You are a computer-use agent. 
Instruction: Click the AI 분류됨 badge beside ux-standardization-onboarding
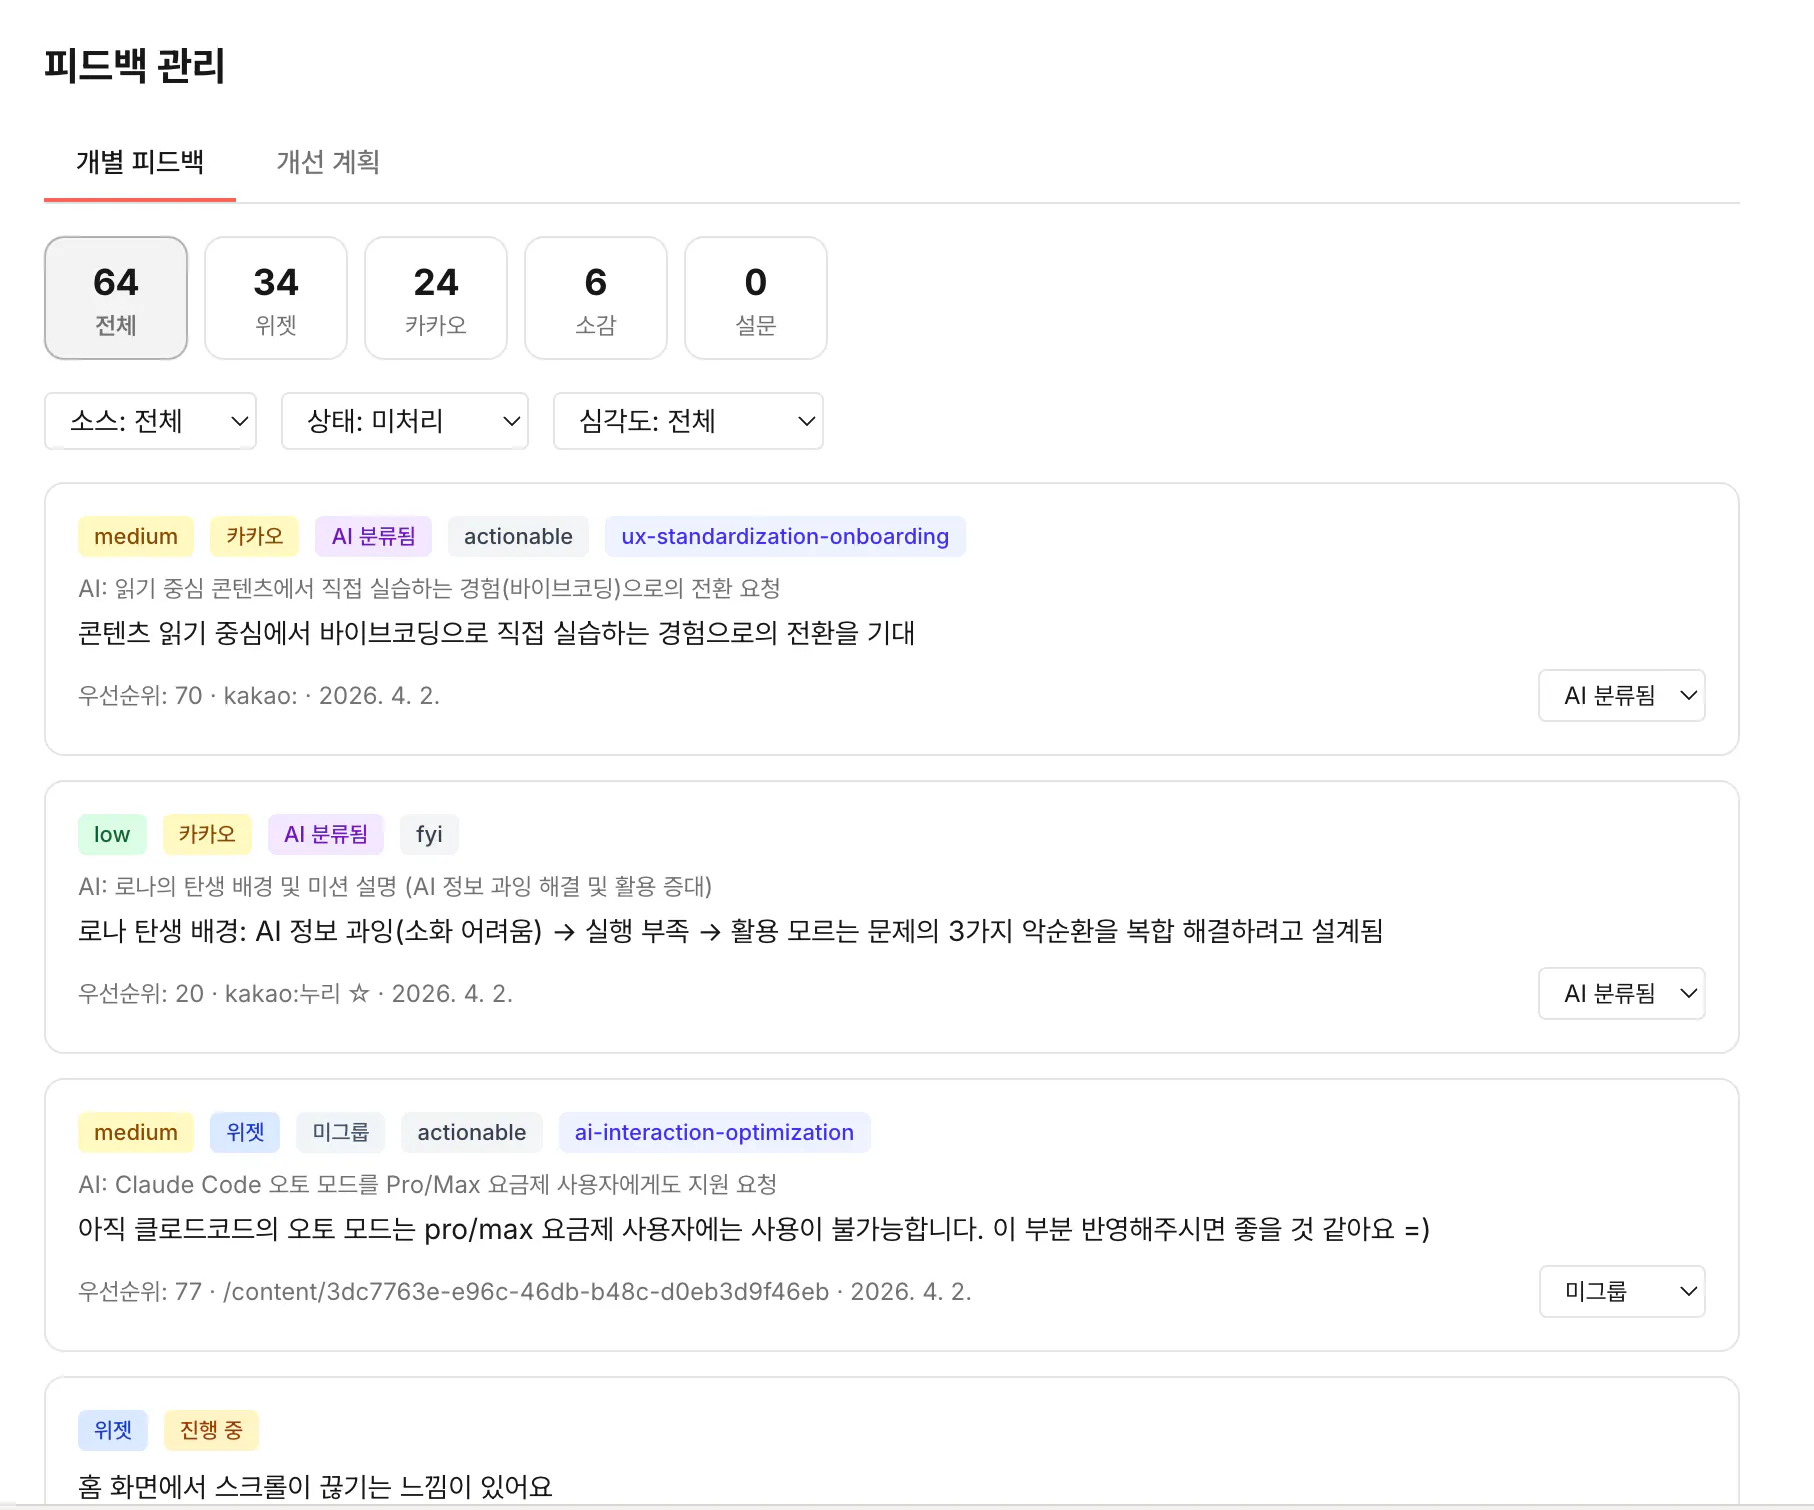(x=374, y=536)
